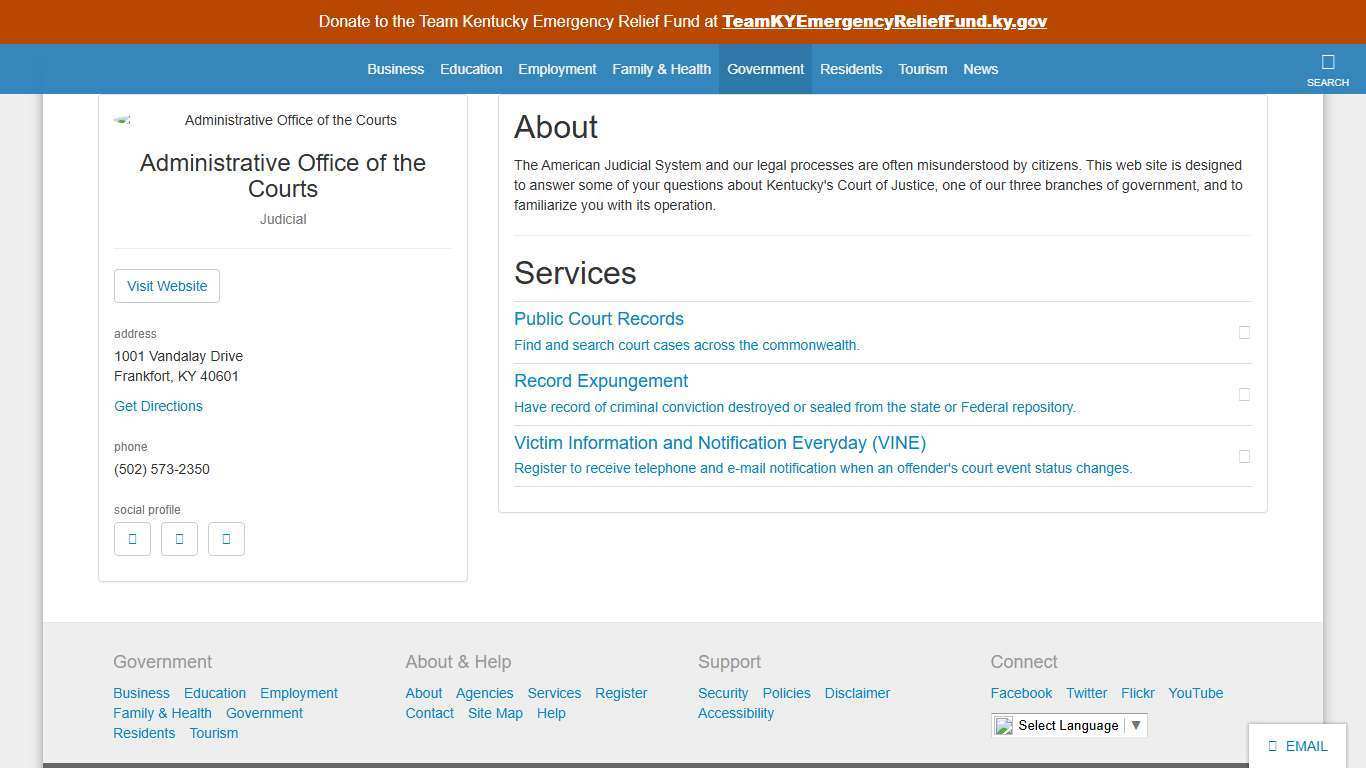Image resolution: width=1366 pixels, height=768 pixels.
Task: Open the agency logo thumbnail
Action: coord(122,119)
